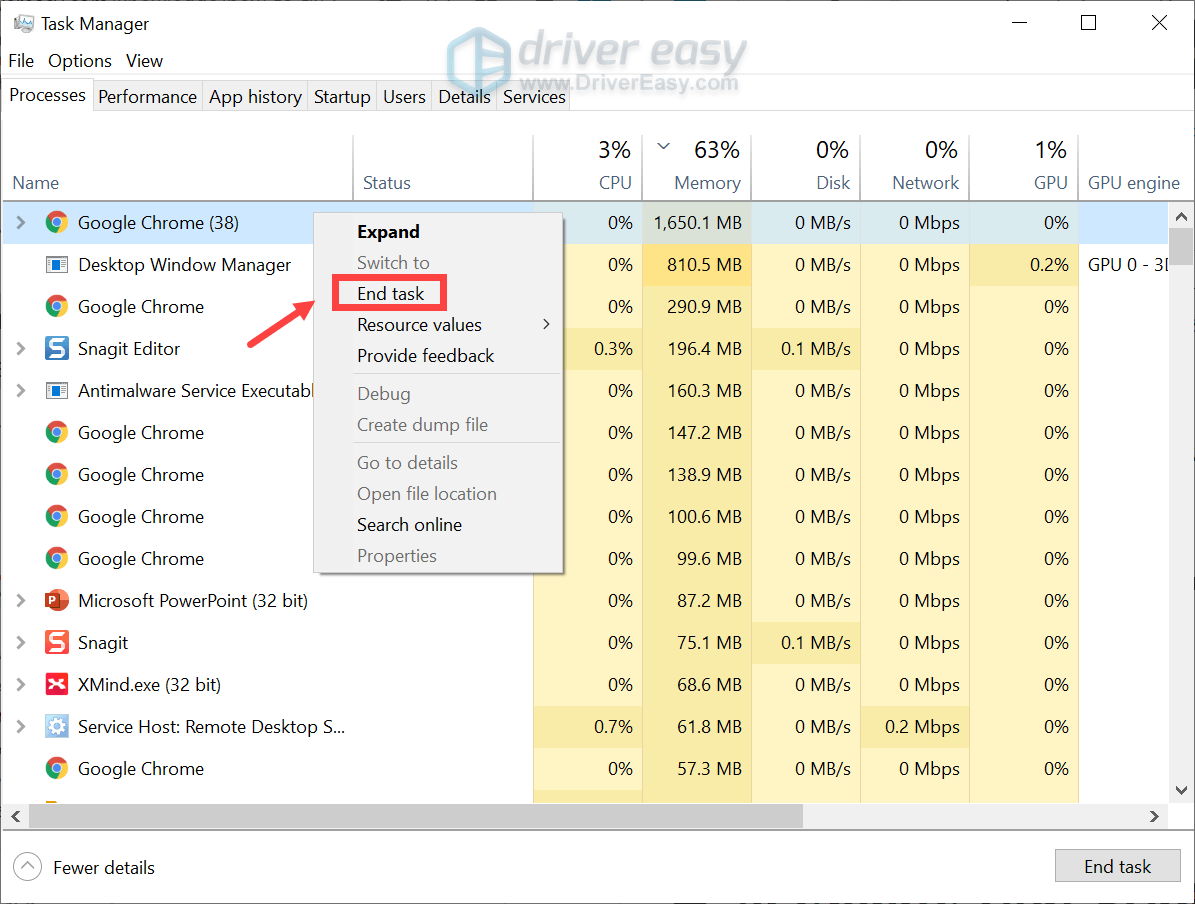Sort by the GPU column header
Viewport: 1195px width, 904px height.
(x=1024, y=168)
